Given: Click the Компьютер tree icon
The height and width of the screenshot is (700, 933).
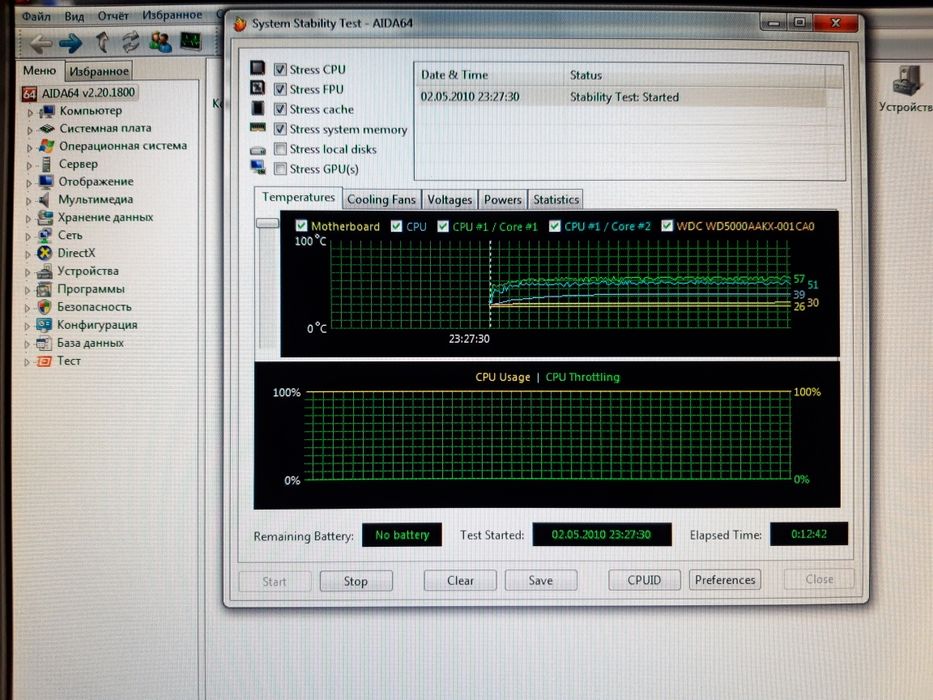Looking at the screenshot, I should point(47,111).
